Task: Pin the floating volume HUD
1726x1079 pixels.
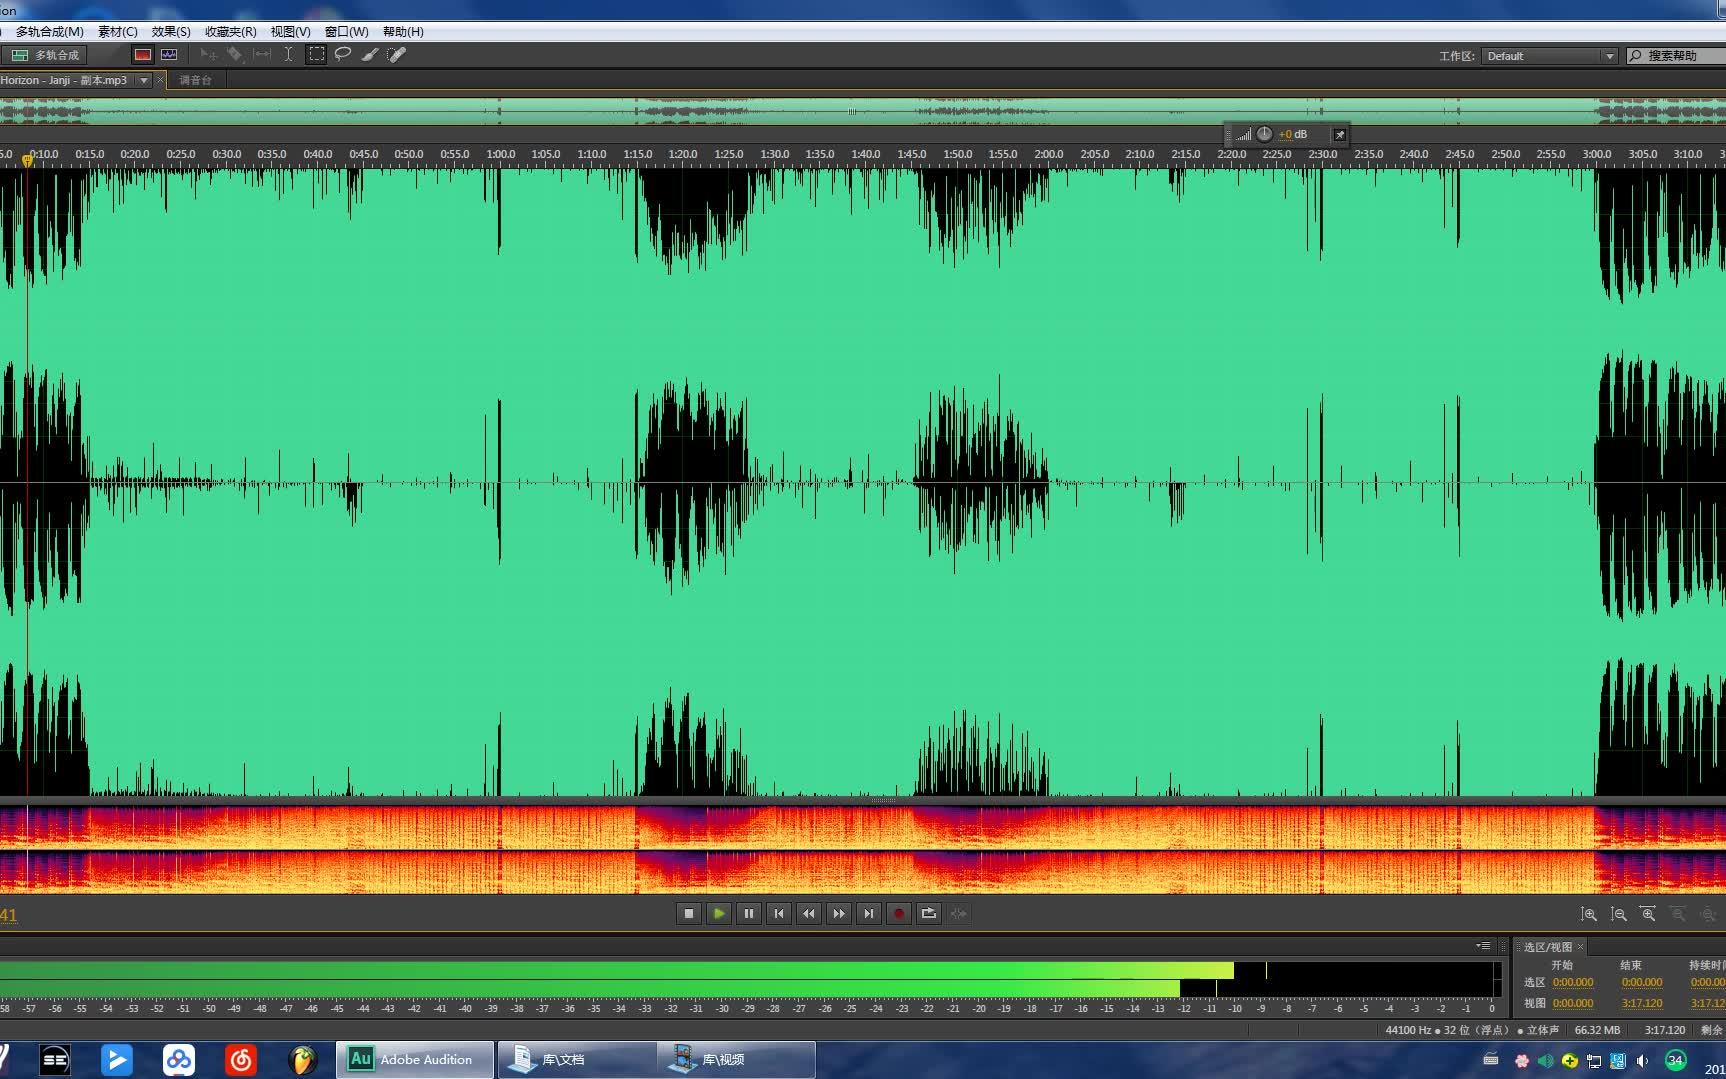Action: click(1340, 134)
